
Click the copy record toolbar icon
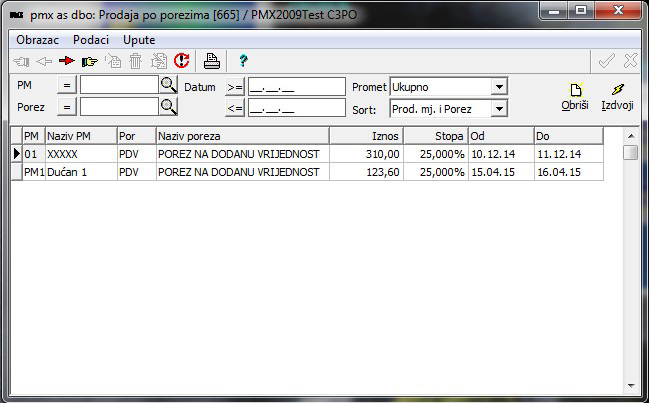159,61
